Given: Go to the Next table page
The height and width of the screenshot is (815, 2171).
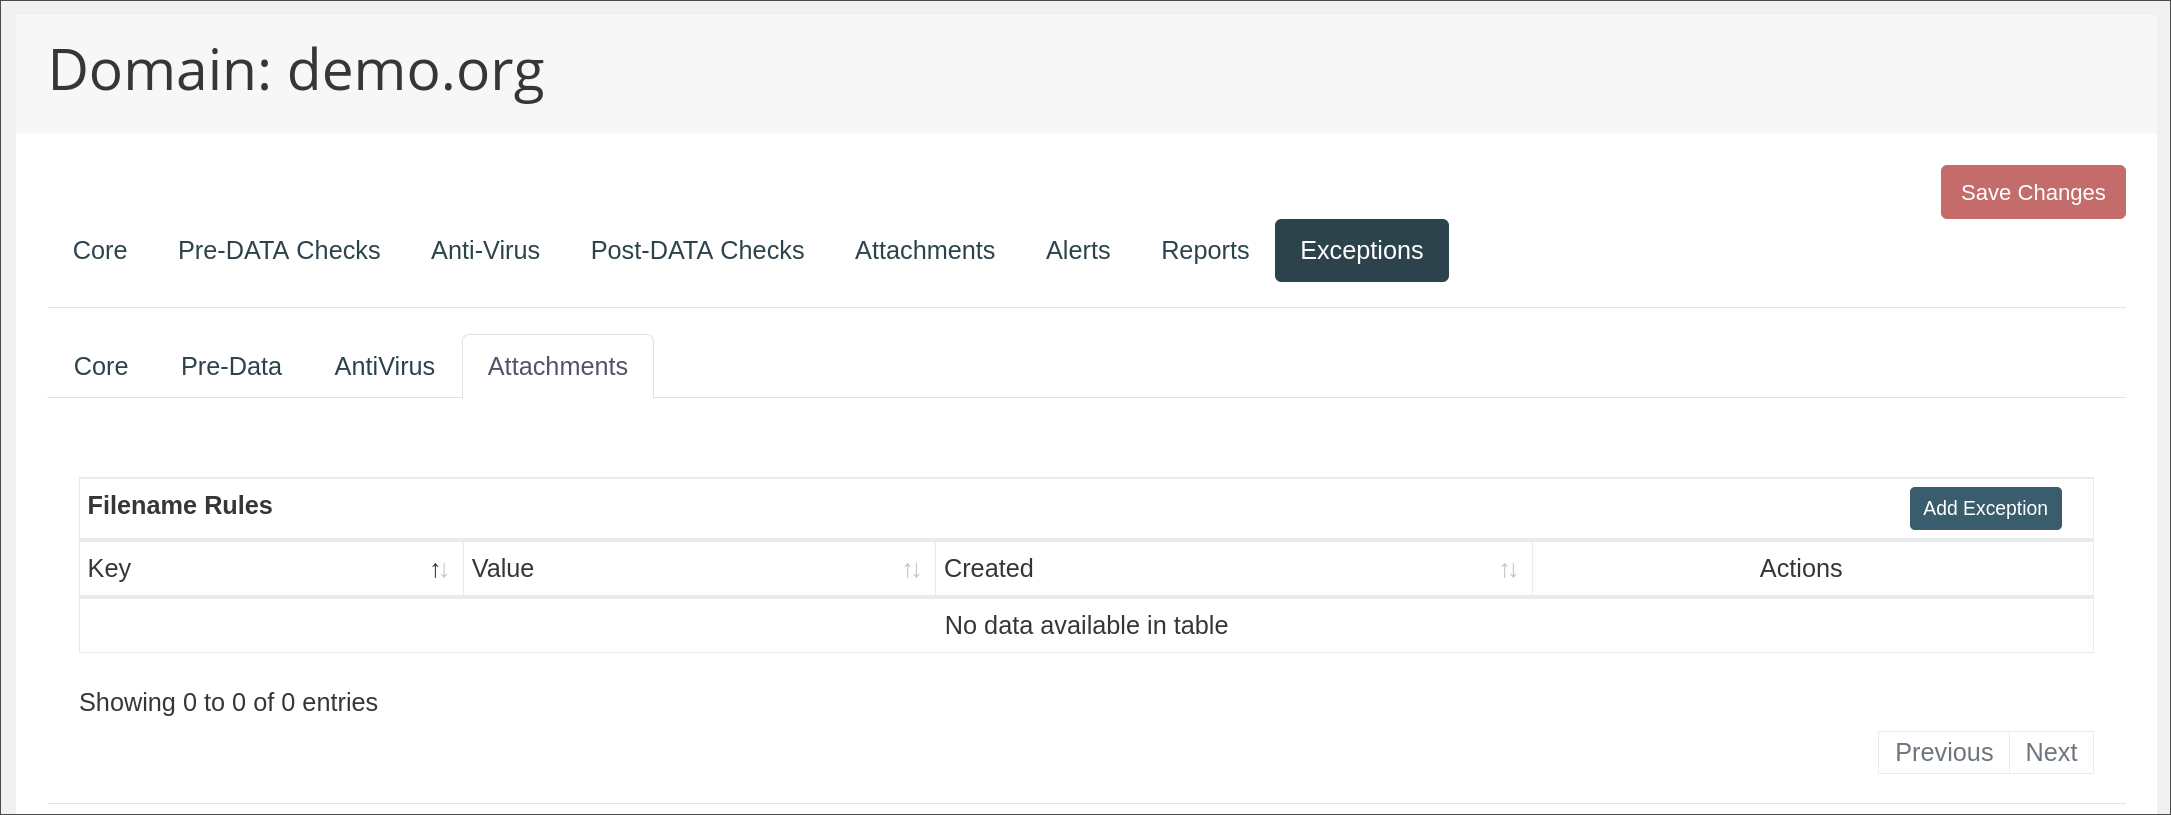Looking at the screenshot, I should (x=2050, y=752).
